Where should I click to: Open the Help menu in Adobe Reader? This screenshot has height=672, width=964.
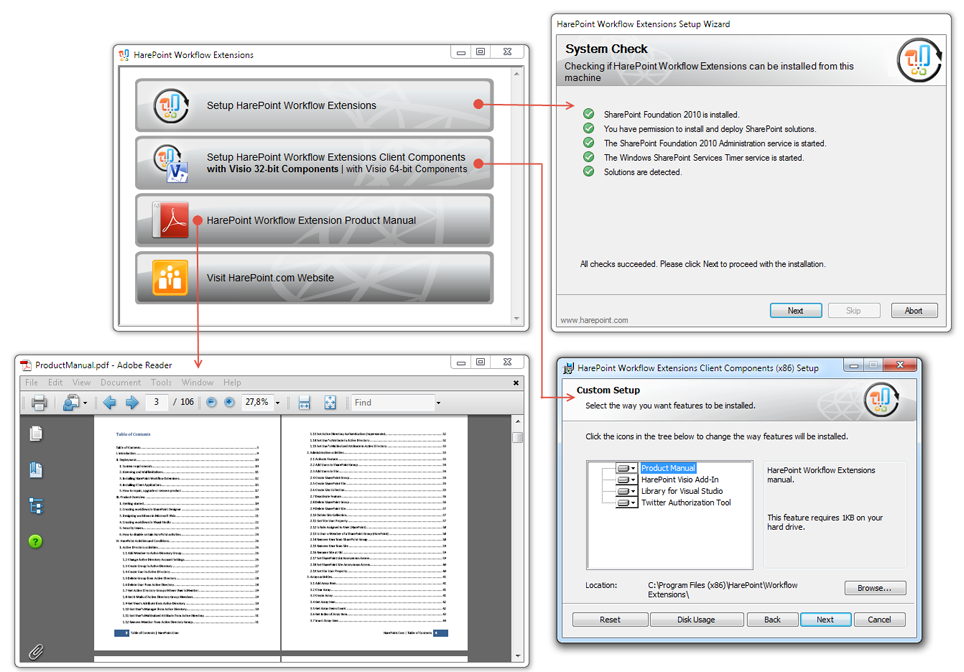pos(232,382)
